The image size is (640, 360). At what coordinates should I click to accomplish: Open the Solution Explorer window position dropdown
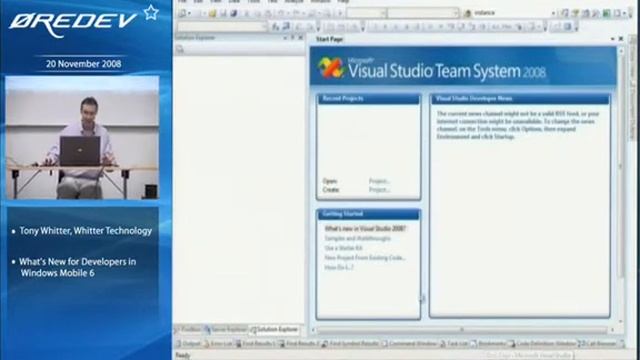tap(285, 38)
